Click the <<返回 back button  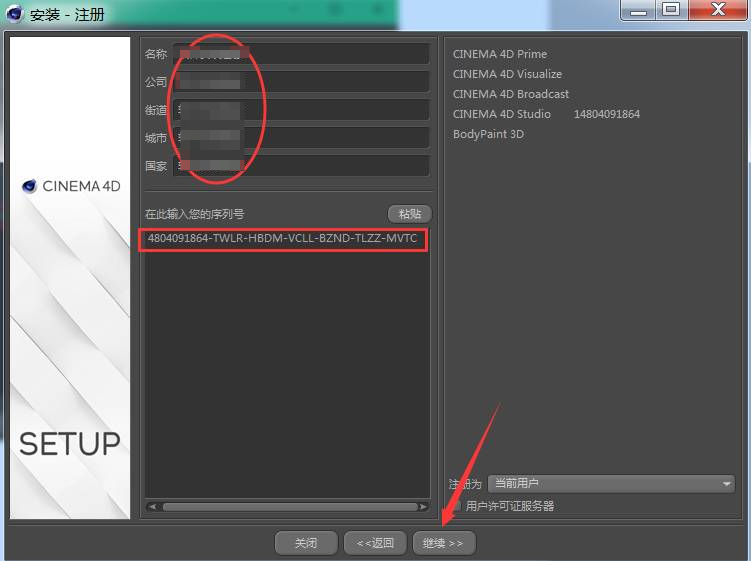pos(375,543)
